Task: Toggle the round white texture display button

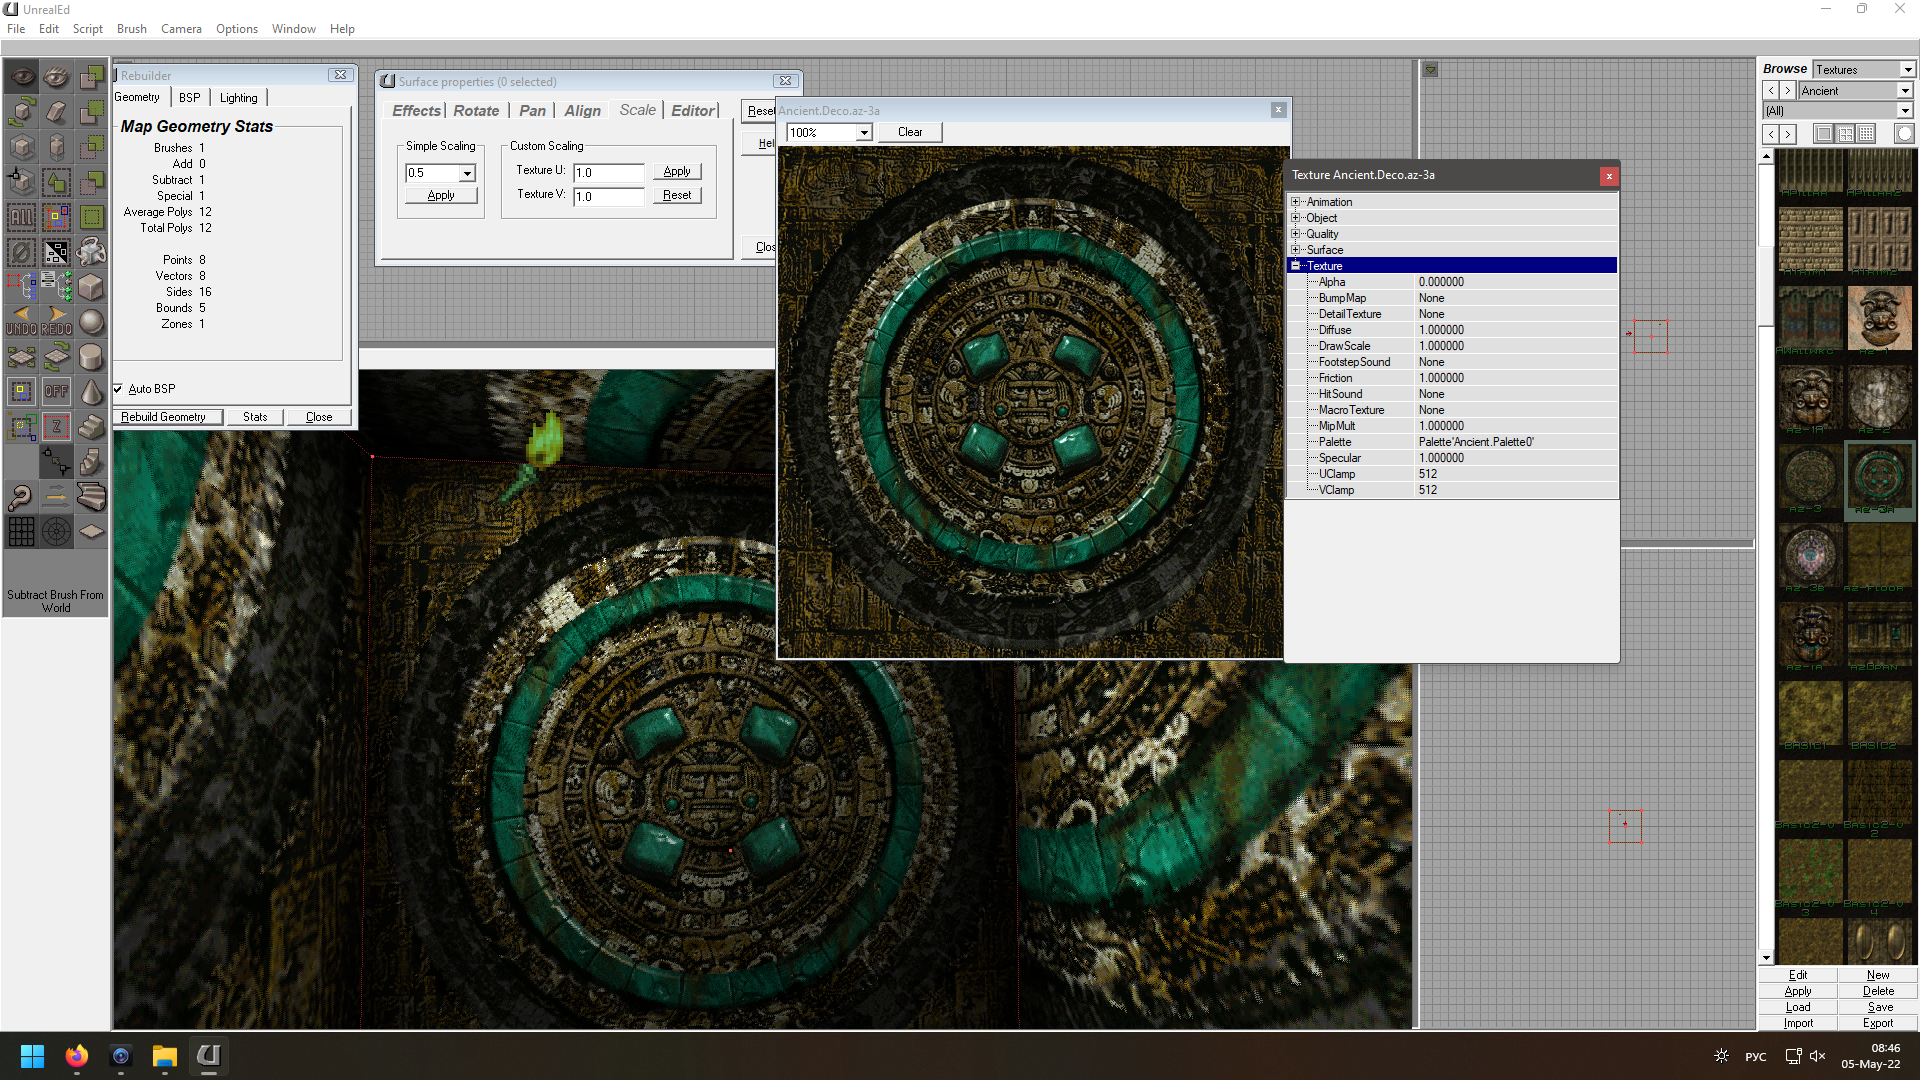Action: pyautogui.click(x=1904, y=134)
